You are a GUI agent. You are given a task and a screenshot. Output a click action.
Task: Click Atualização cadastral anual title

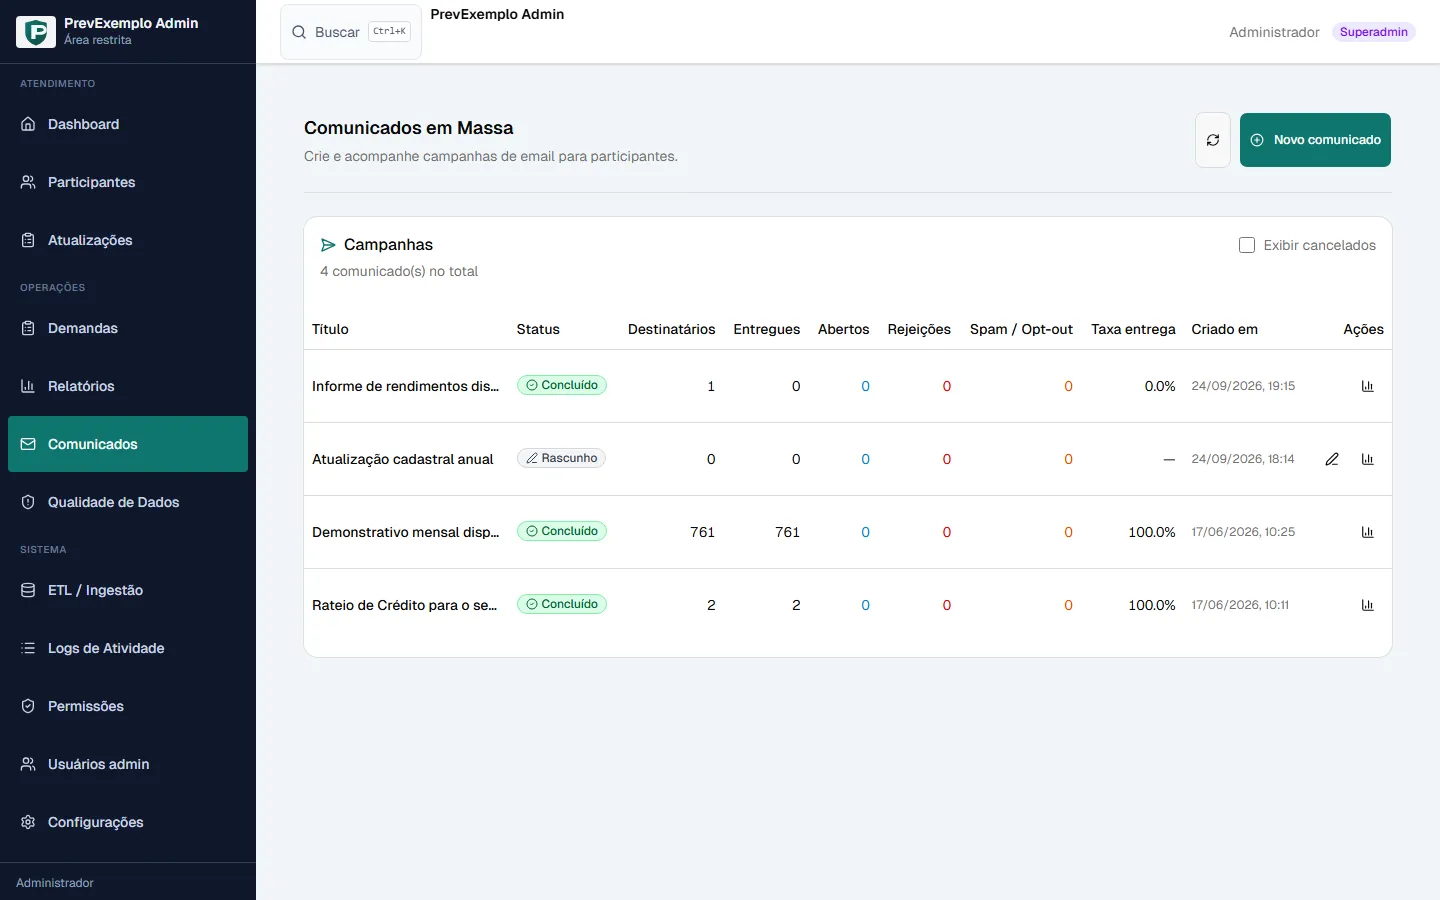[x=403, y=459]
